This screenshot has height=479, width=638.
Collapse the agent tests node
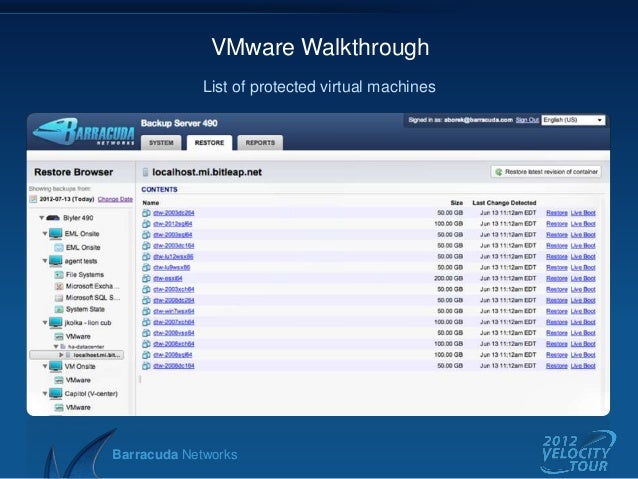tap(45, 261)
